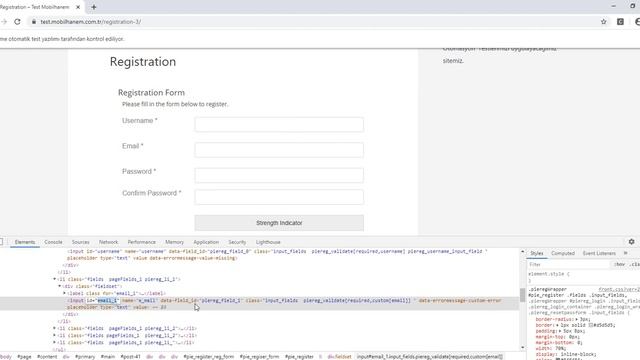Select #pie_register_reg_form breadcrumb
Image resolution: width=640 pixels, height=360 pixels.
(209, 357)
